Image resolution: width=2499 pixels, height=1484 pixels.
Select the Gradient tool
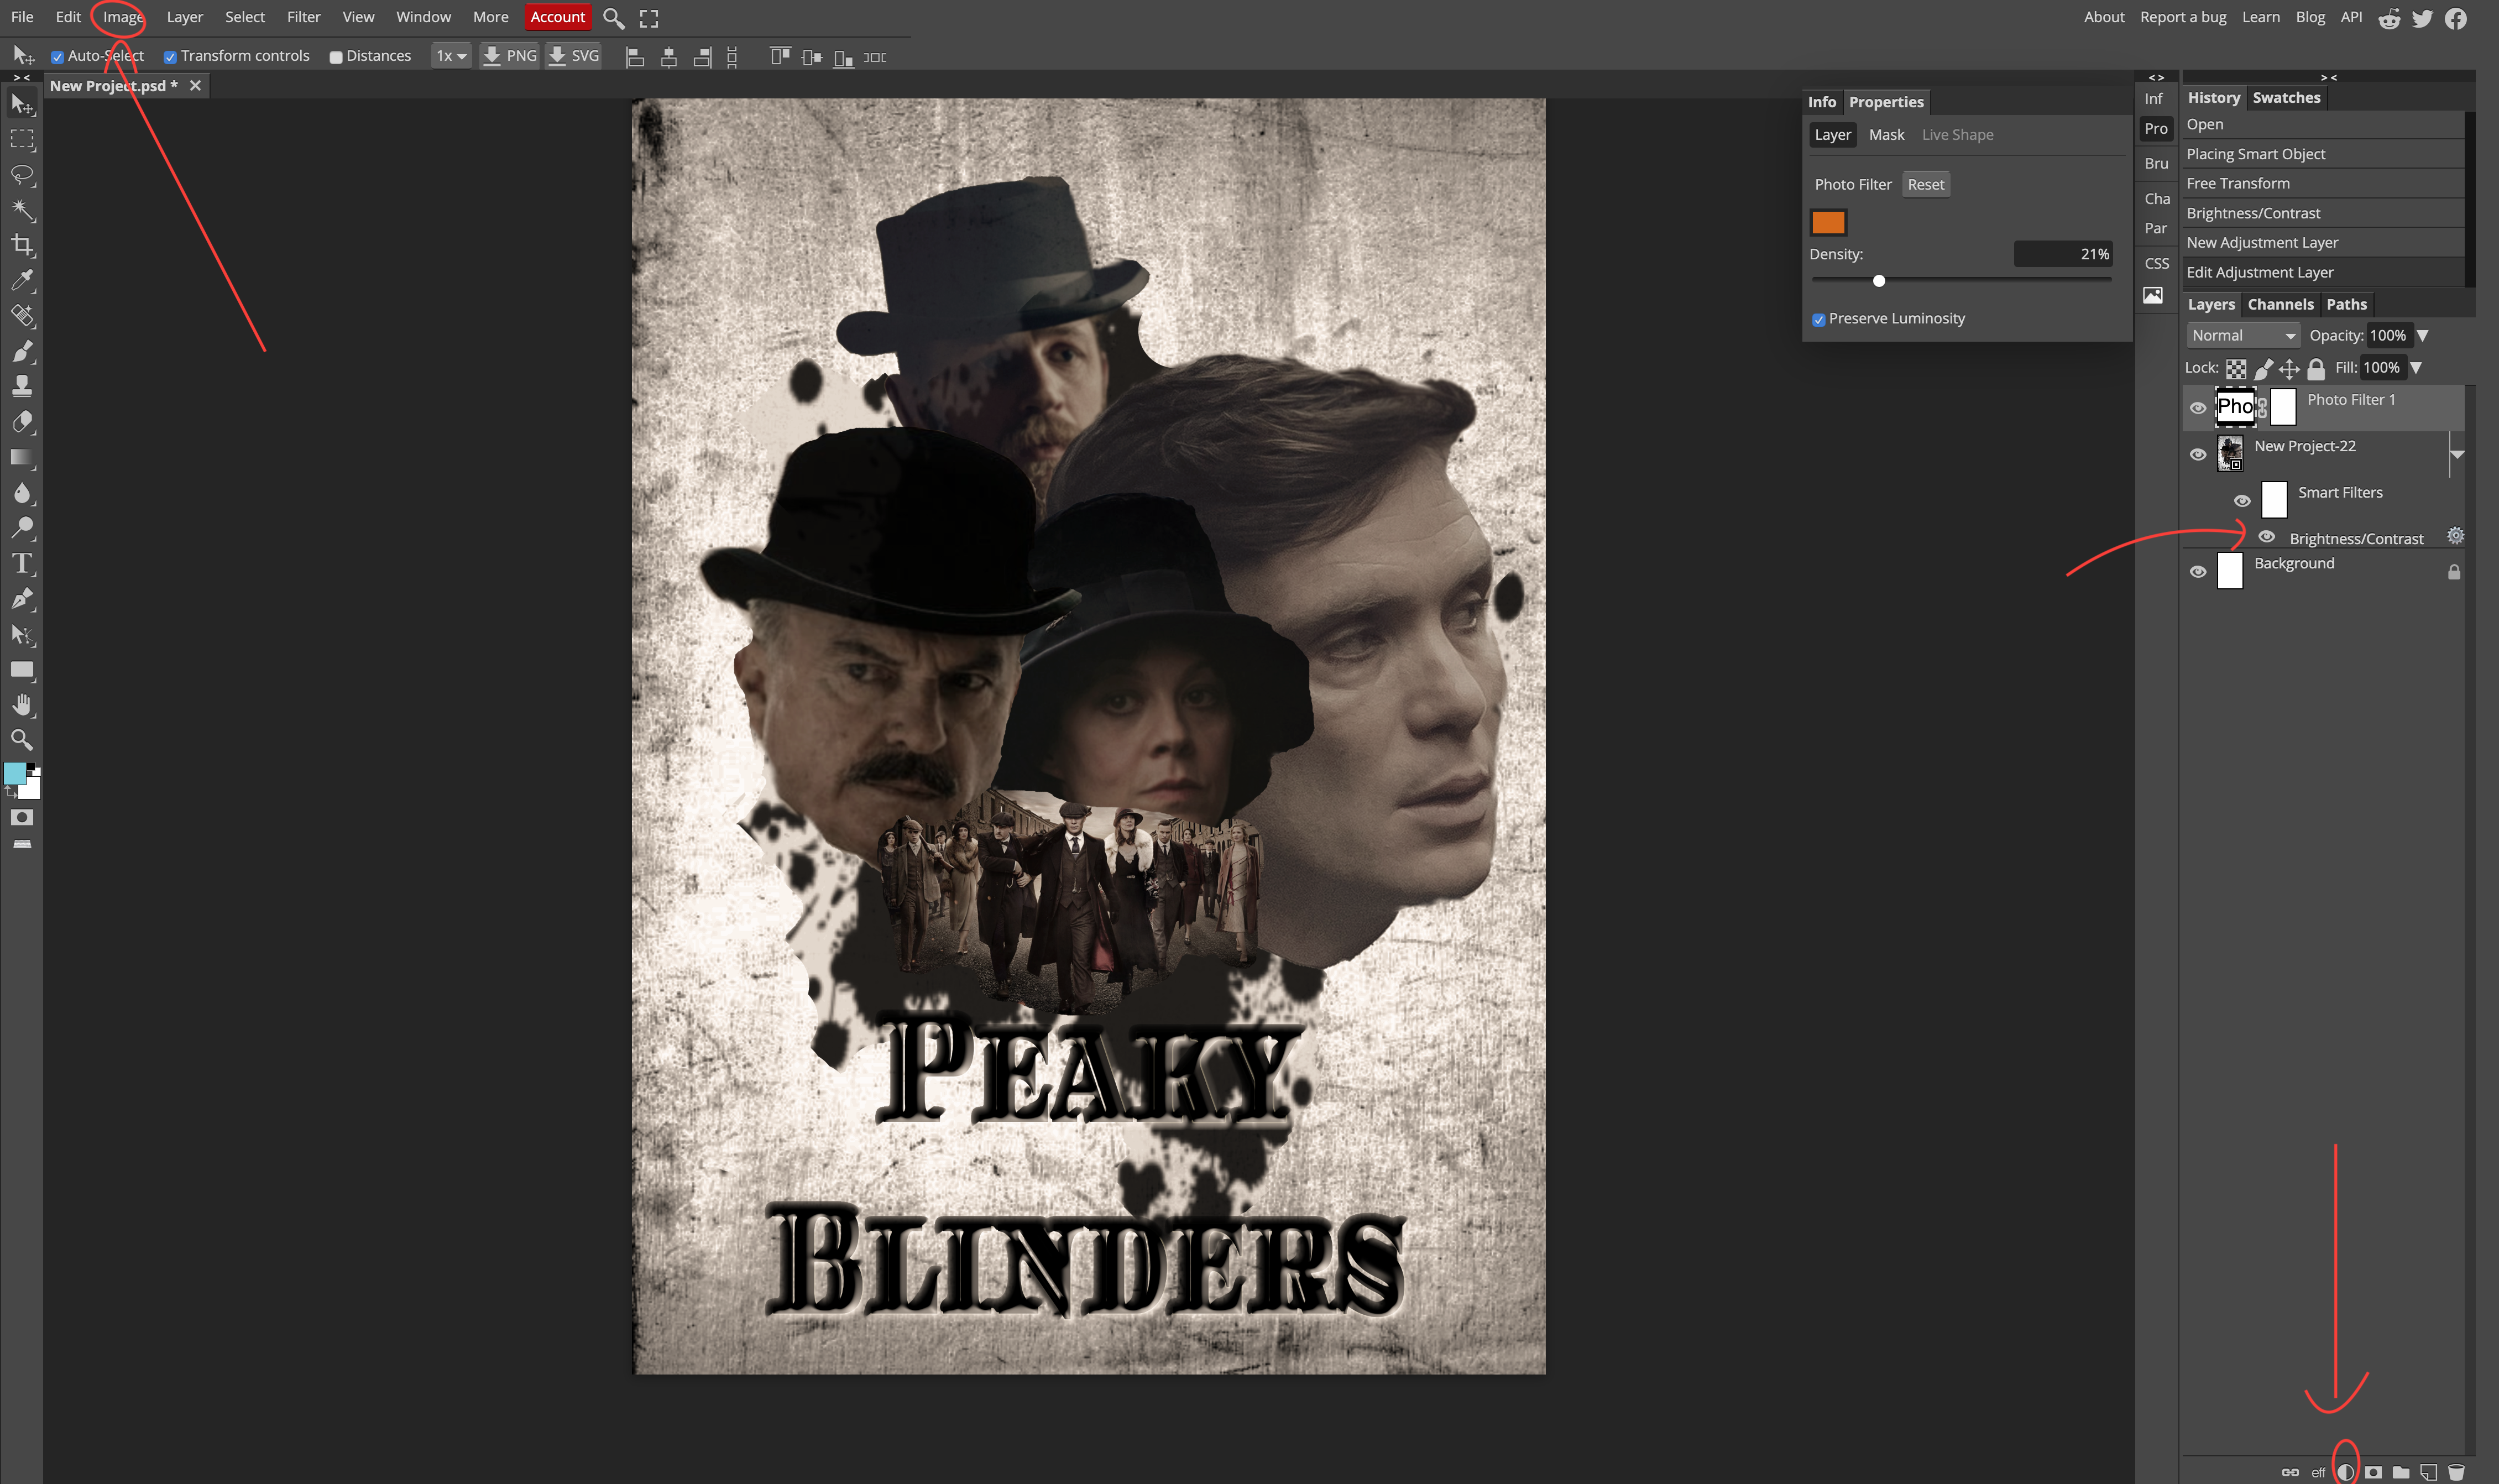pos(22,457)
